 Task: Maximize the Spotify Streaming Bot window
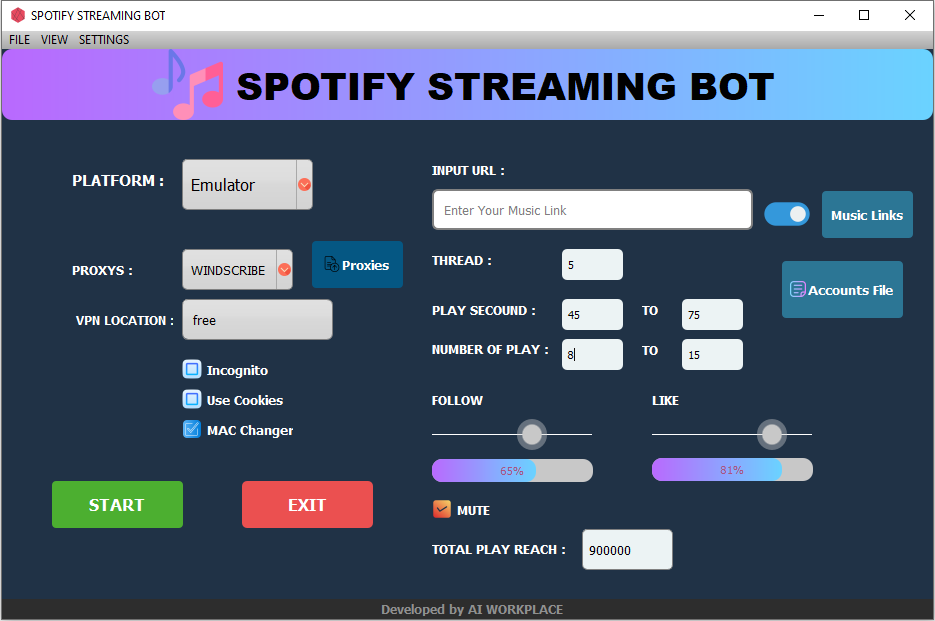pyautogui.click(x=863, y=16)
